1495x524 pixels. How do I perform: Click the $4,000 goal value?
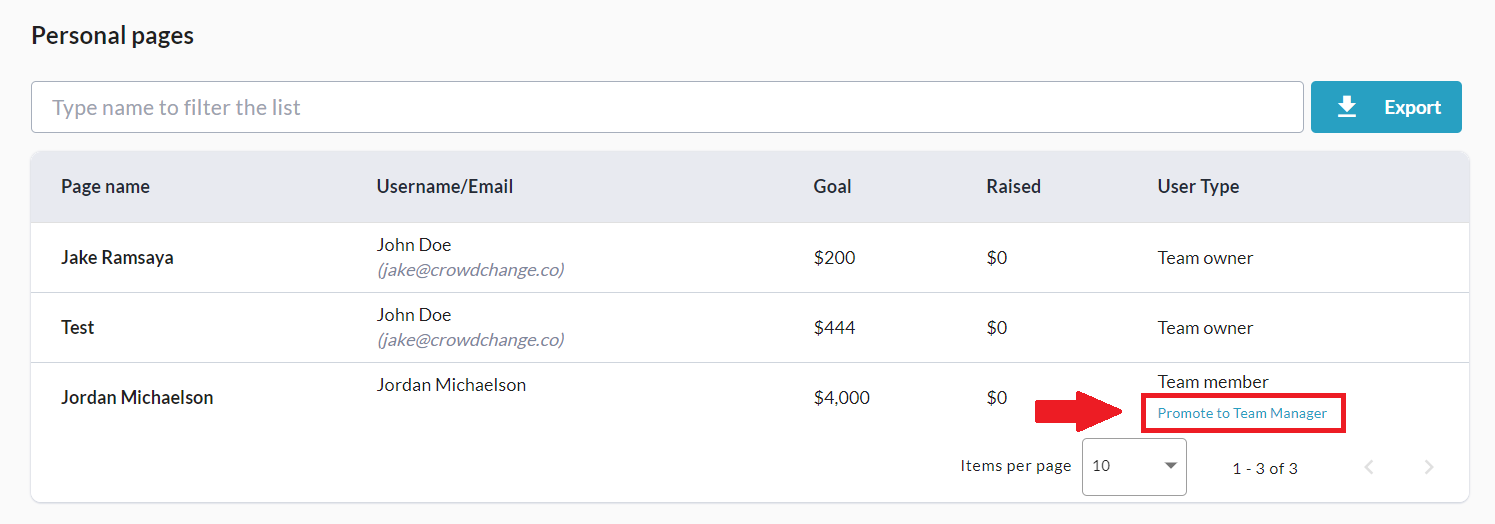click(x=841, y=397)
